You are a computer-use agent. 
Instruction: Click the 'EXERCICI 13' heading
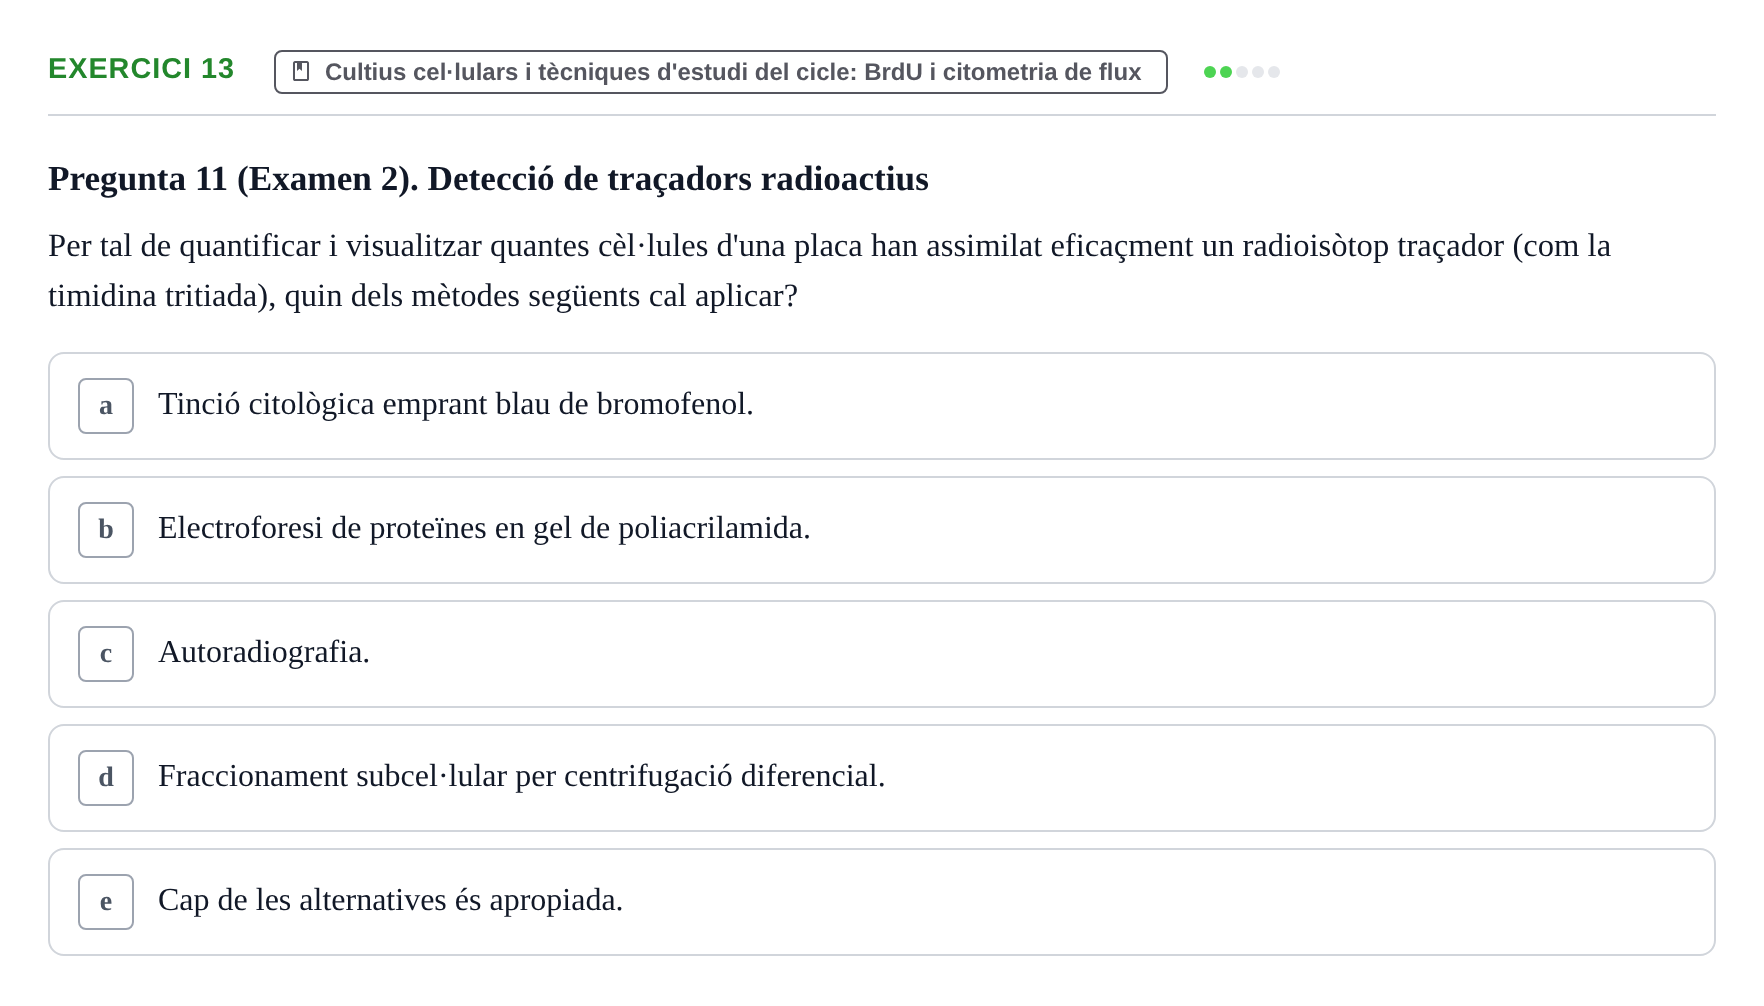pyautogui.click(x=141, y=68)
